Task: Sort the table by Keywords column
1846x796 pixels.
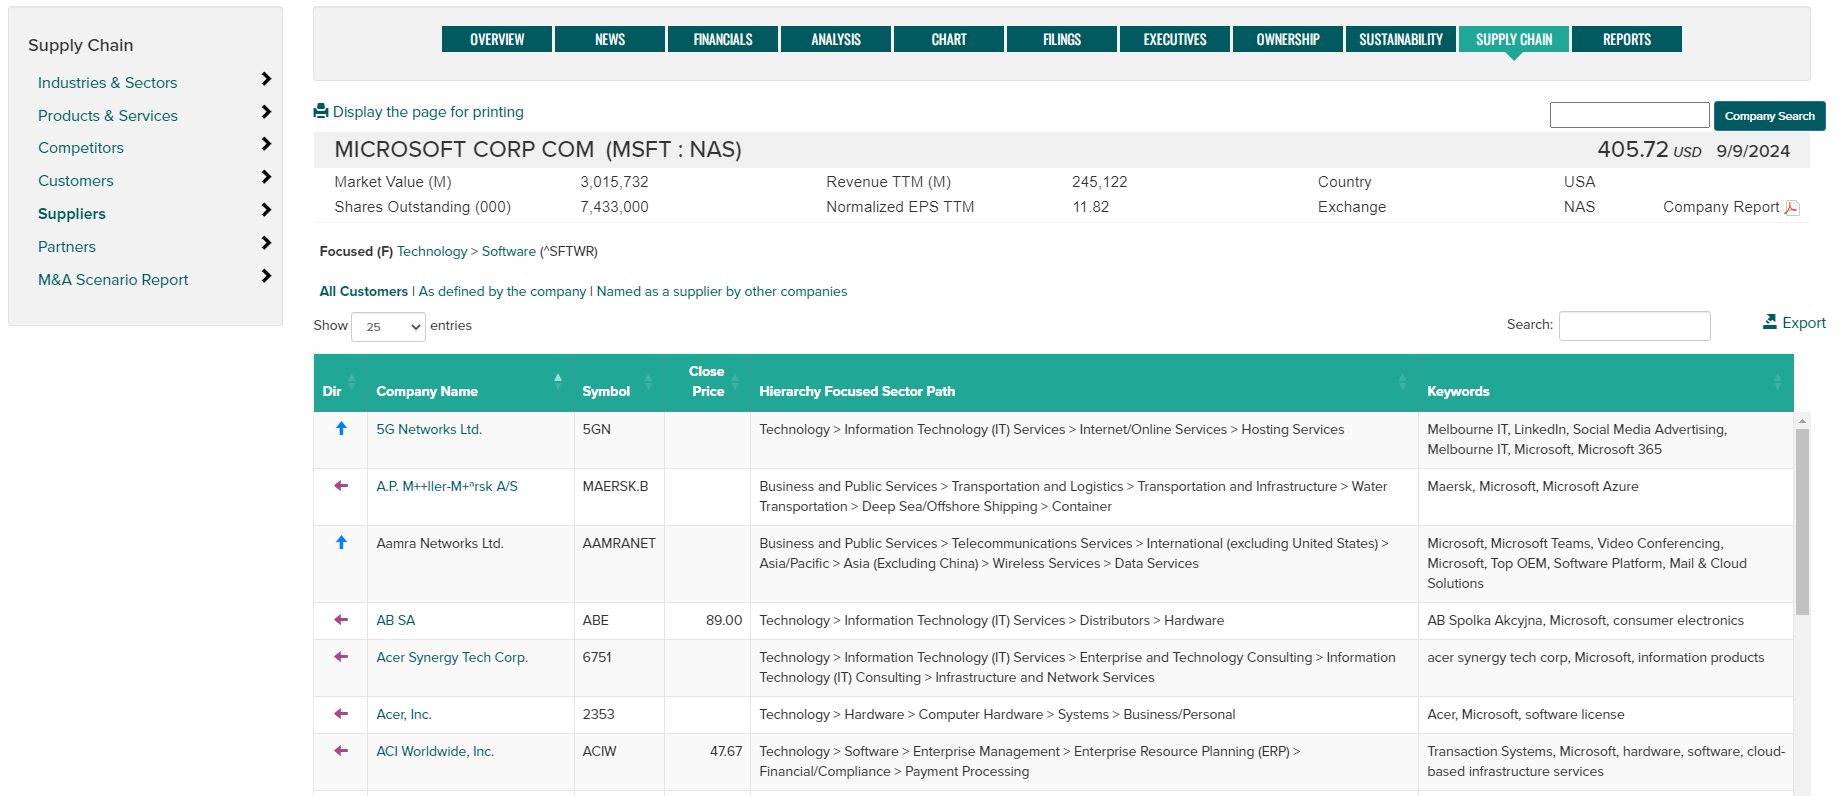Action: tap(1777, 382)
